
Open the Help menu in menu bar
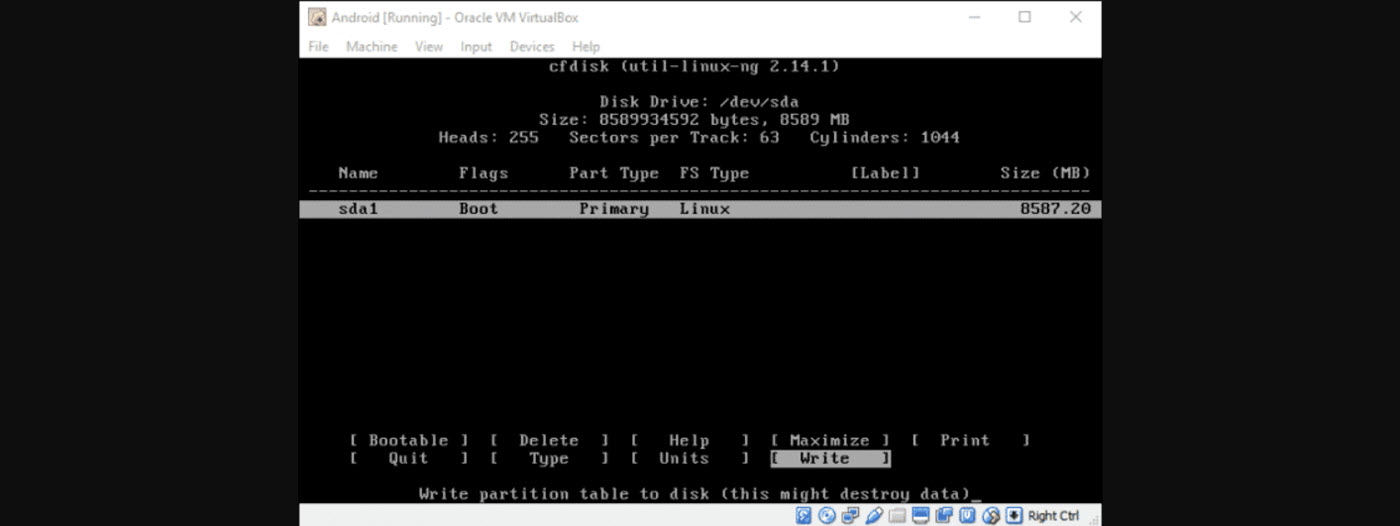click(586, 47)
